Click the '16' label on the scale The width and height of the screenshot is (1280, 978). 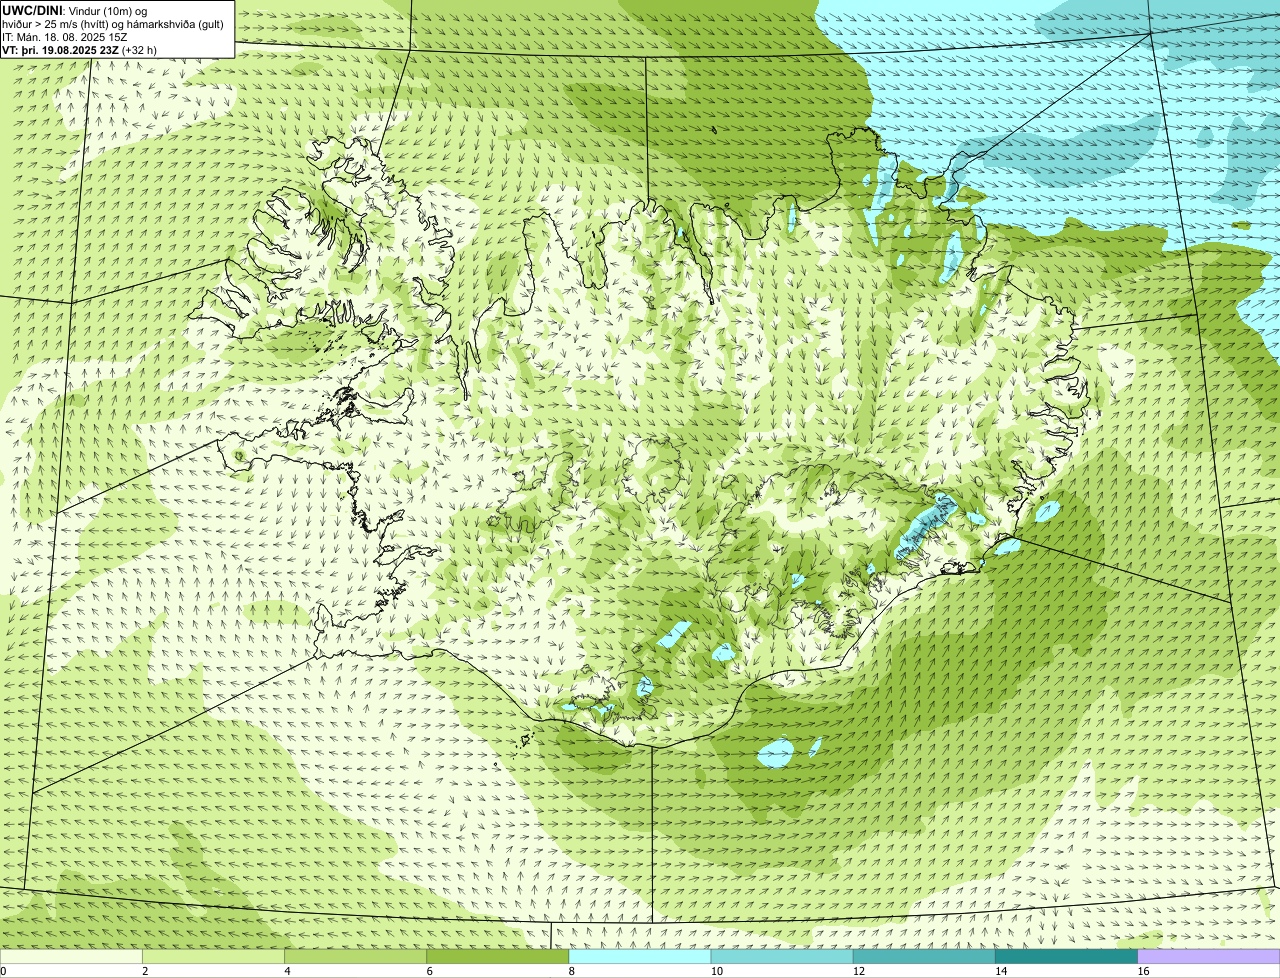click(1143, 971)
